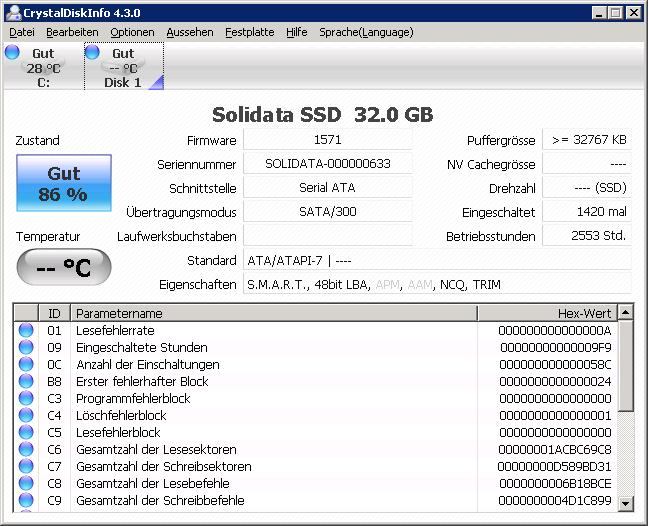Open the Sprache(Language) menu
This screenshot has height=526, width=648.
(x=366, y=32)
